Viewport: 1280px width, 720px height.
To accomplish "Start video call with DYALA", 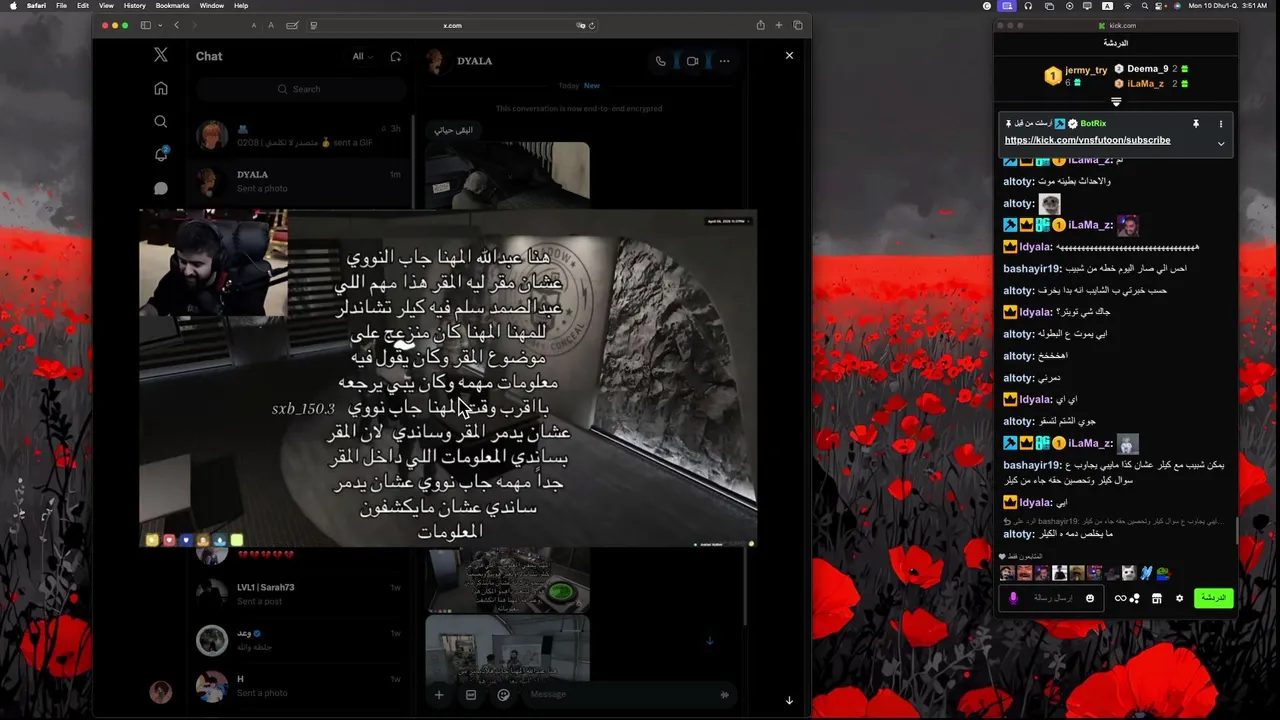I will click(x=692, y=61).
